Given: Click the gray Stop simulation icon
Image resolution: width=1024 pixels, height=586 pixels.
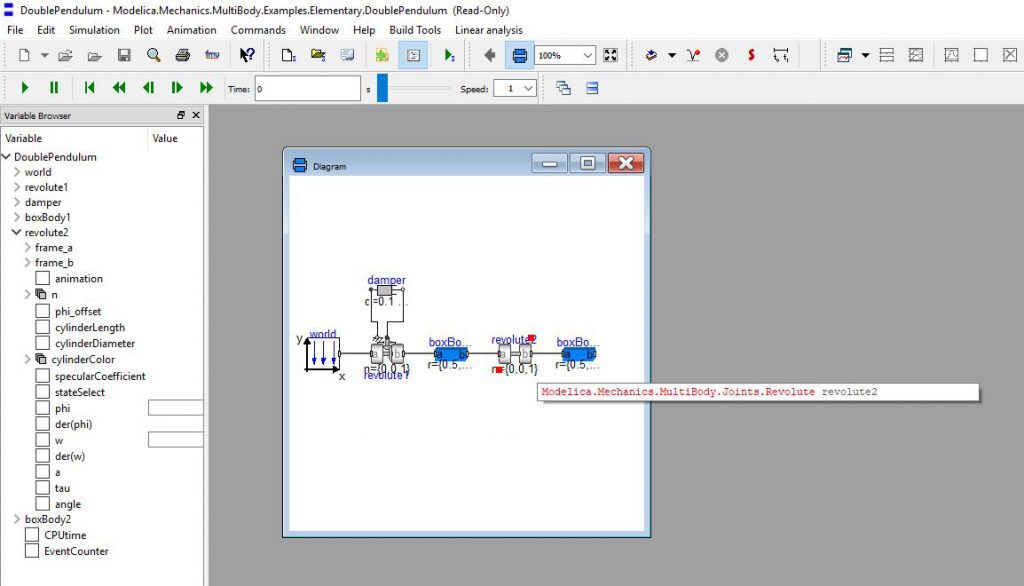Looking at the screenshot, I should (722, 56).
